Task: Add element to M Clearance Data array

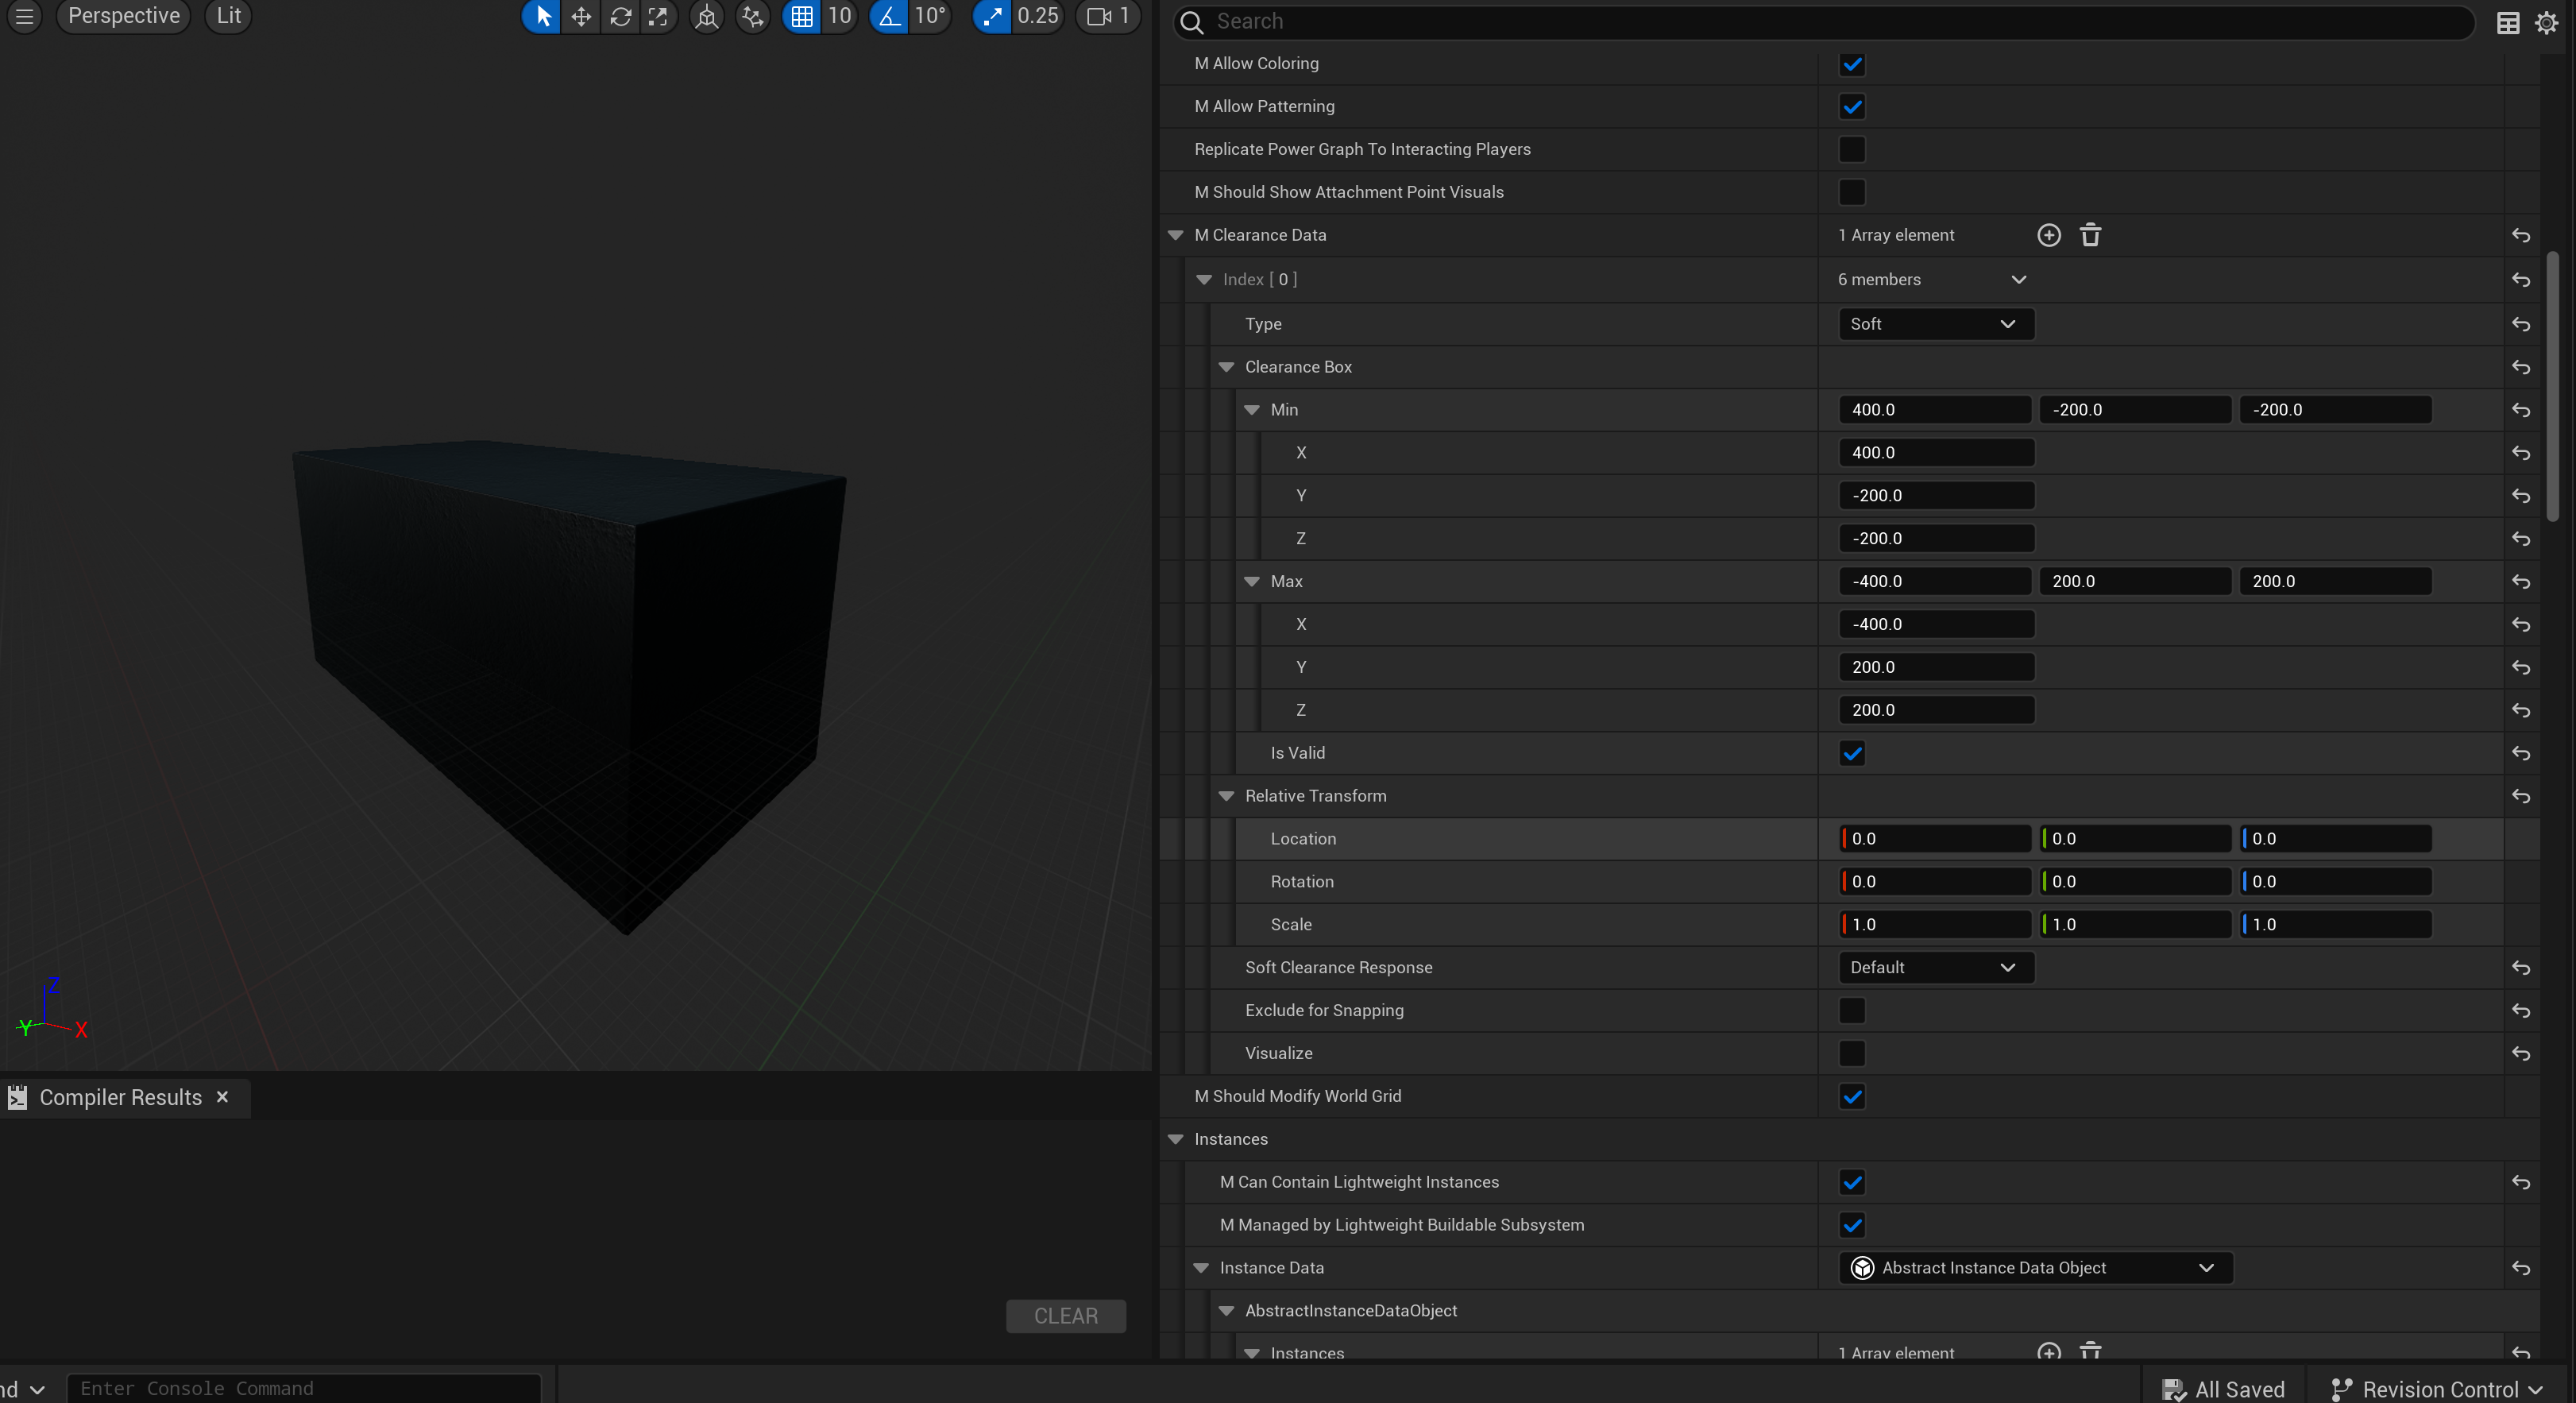Action: point(2048,235)
